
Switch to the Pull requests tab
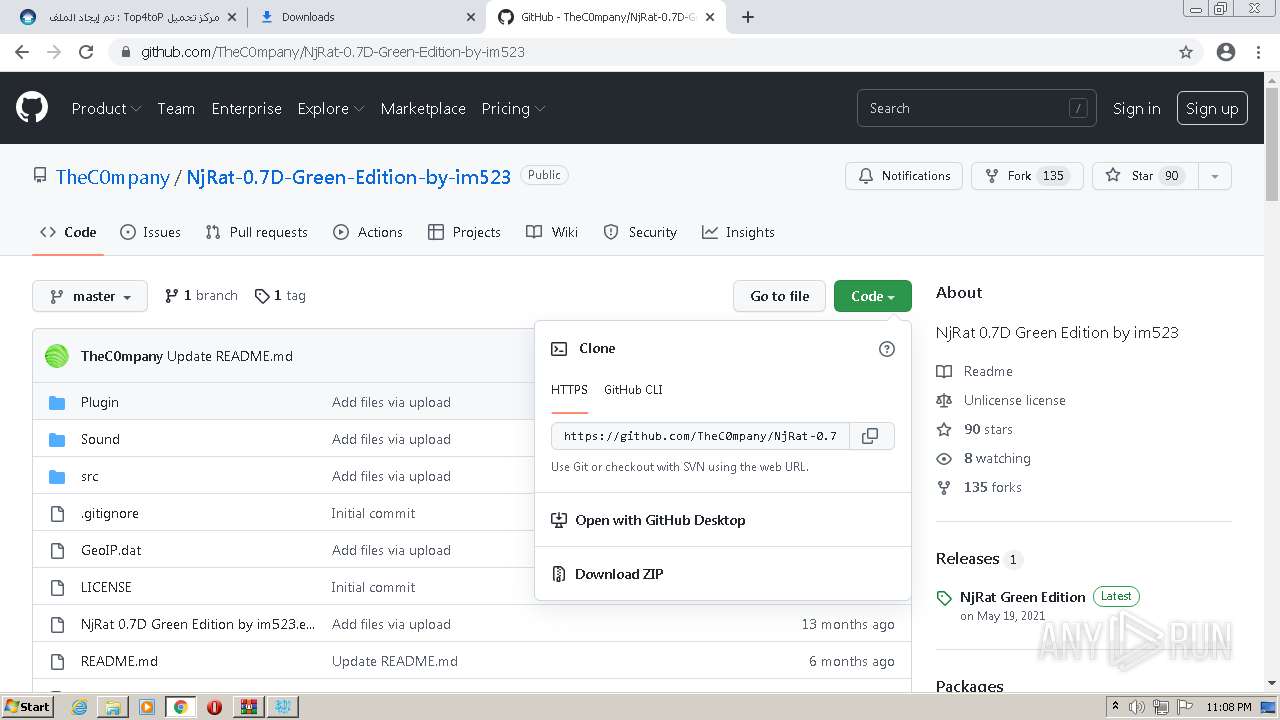[x=257, y=232]
